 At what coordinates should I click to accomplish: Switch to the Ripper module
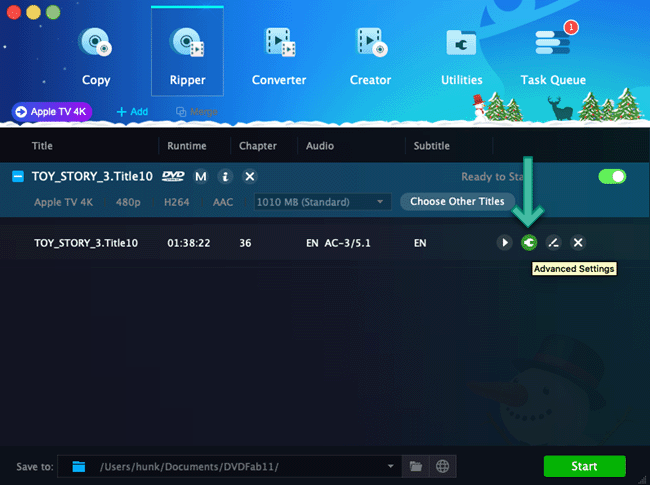click(x=187, y=52)
